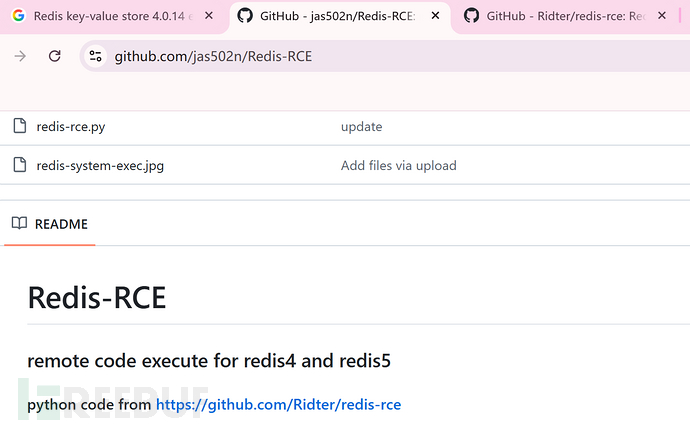
Task: Open the 'Add files via upload' commit message
Action: pyautogui.click(x=399, y=166)
